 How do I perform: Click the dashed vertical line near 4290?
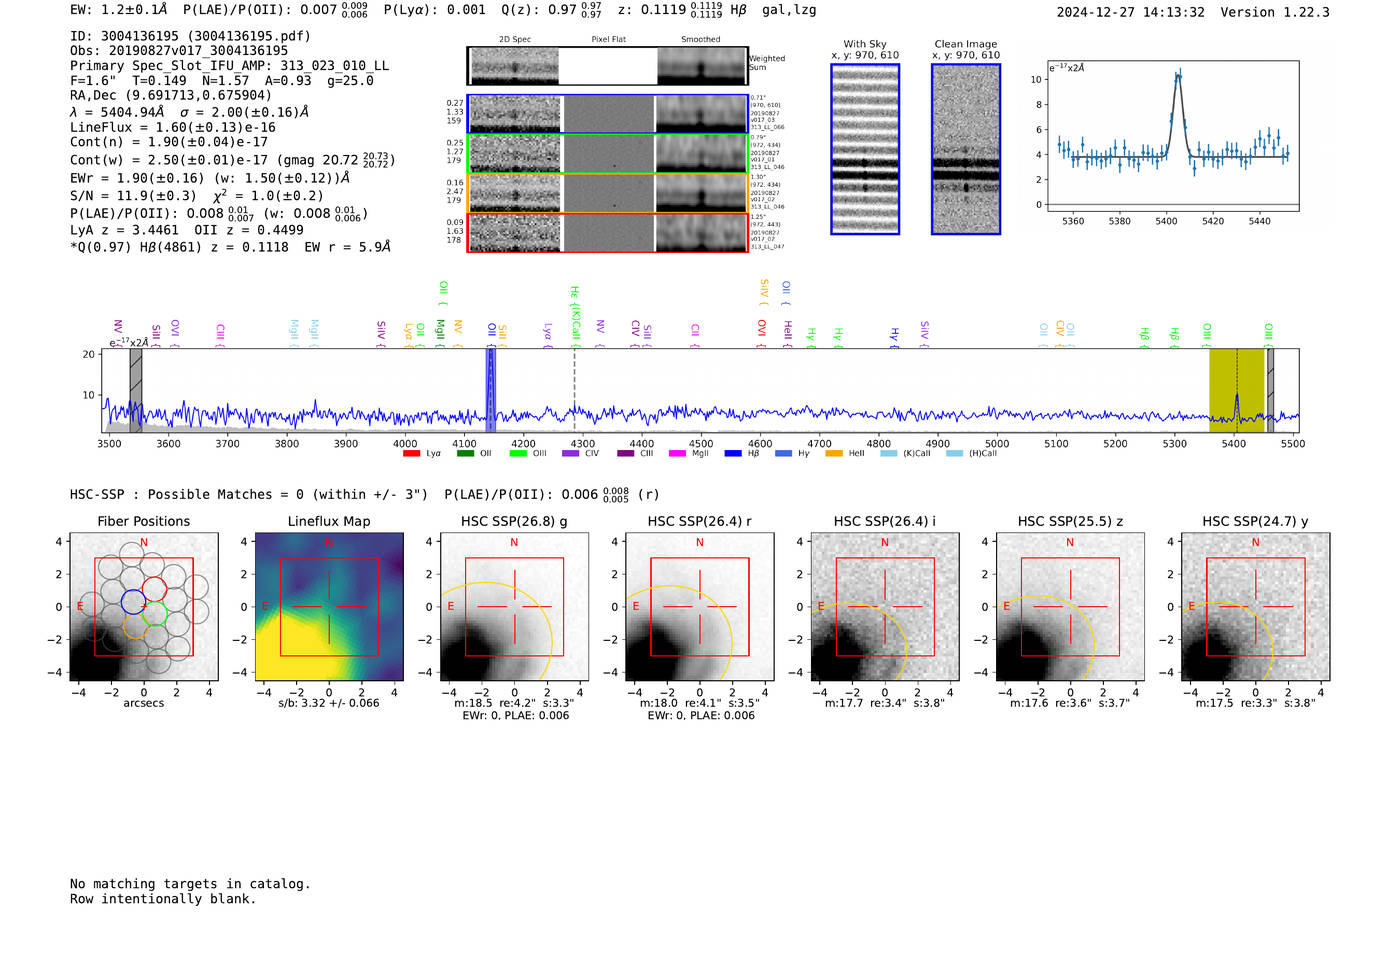tap(574, 390)
